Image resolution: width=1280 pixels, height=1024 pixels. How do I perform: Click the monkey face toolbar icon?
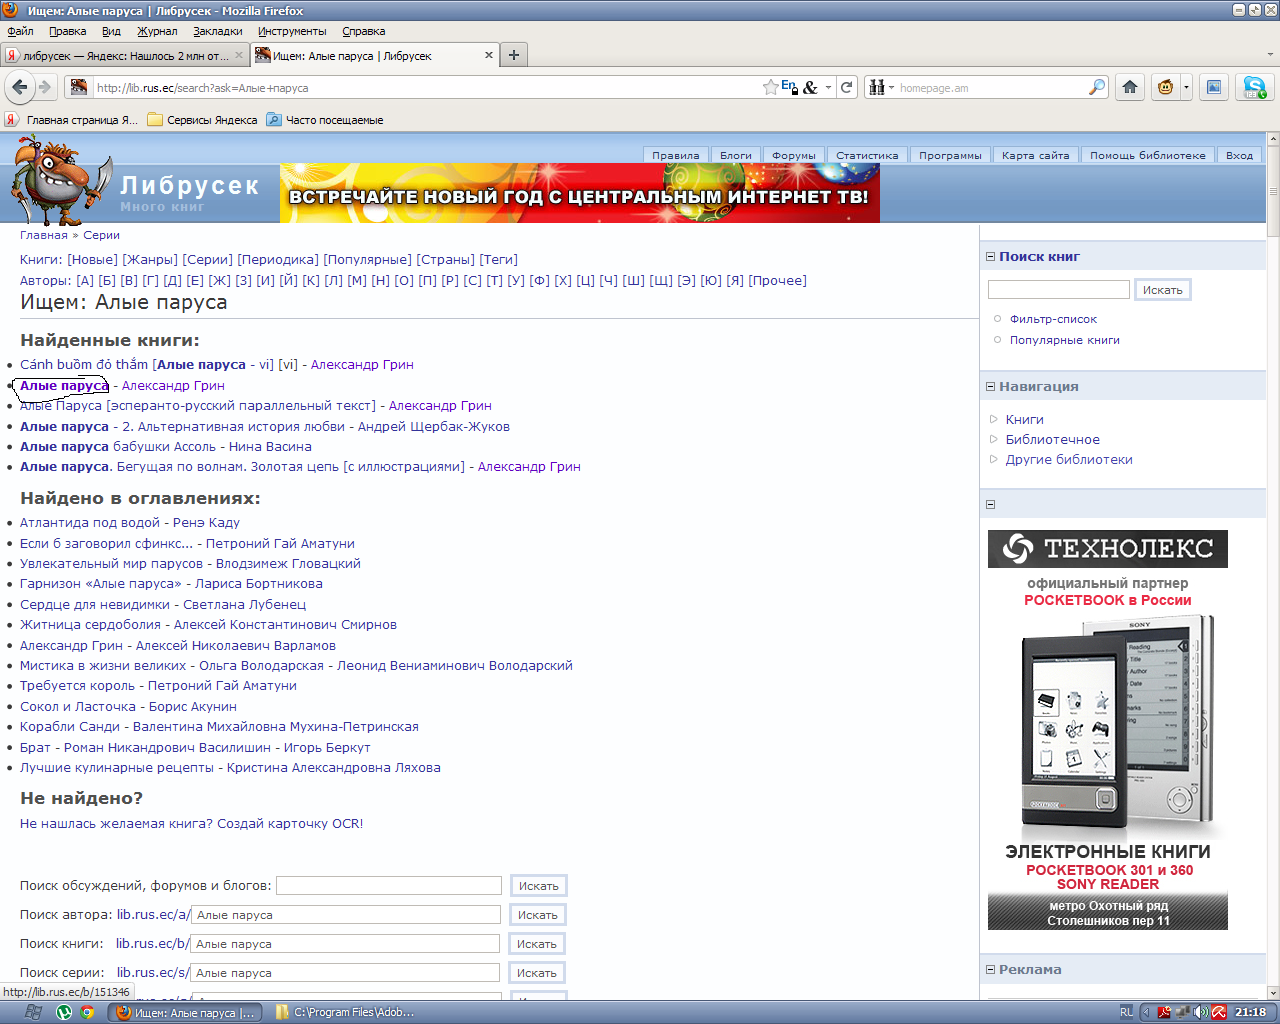click(x=1165, y=87)
